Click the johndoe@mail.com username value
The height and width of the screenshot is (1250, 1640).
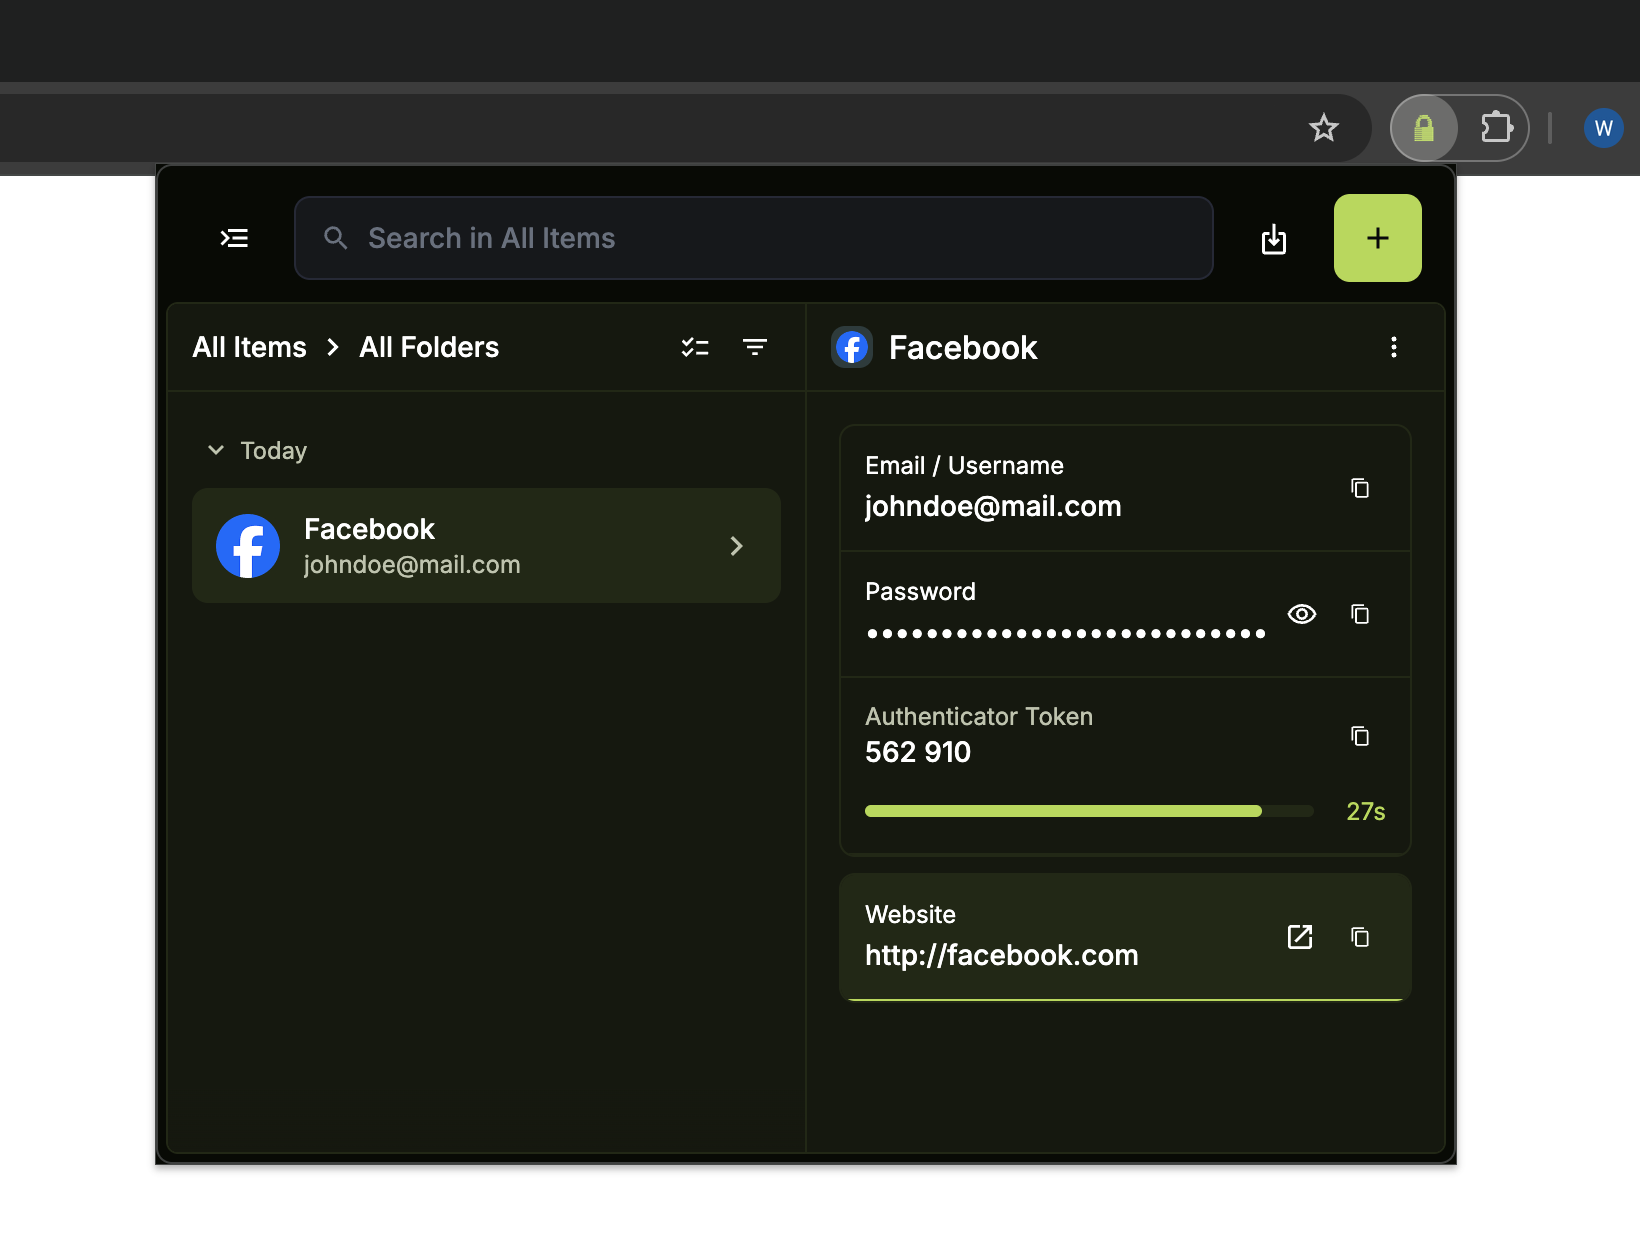point(993,506)
